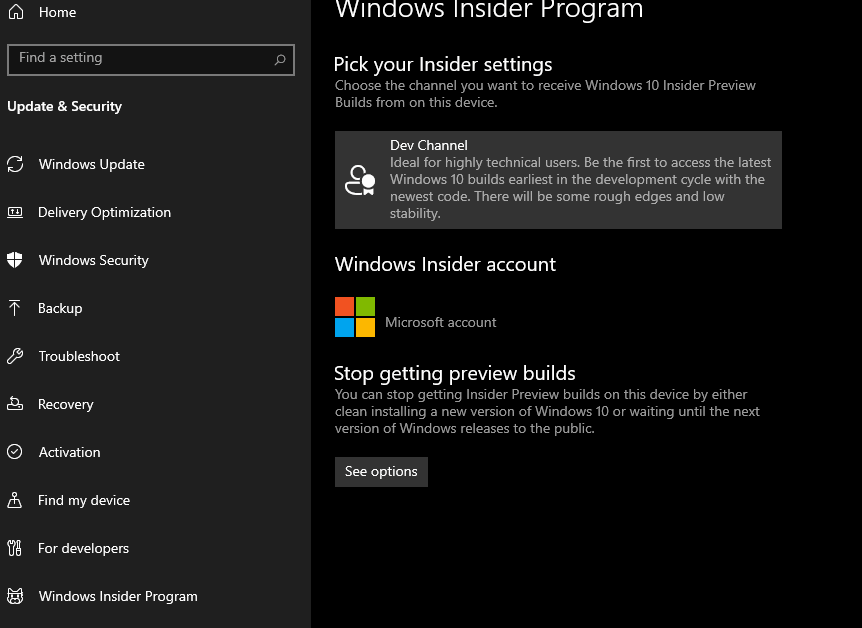This screenshot has width=862, height=628.
Task: Click the Activation checkmark circle icon
Action: (15, 451)
